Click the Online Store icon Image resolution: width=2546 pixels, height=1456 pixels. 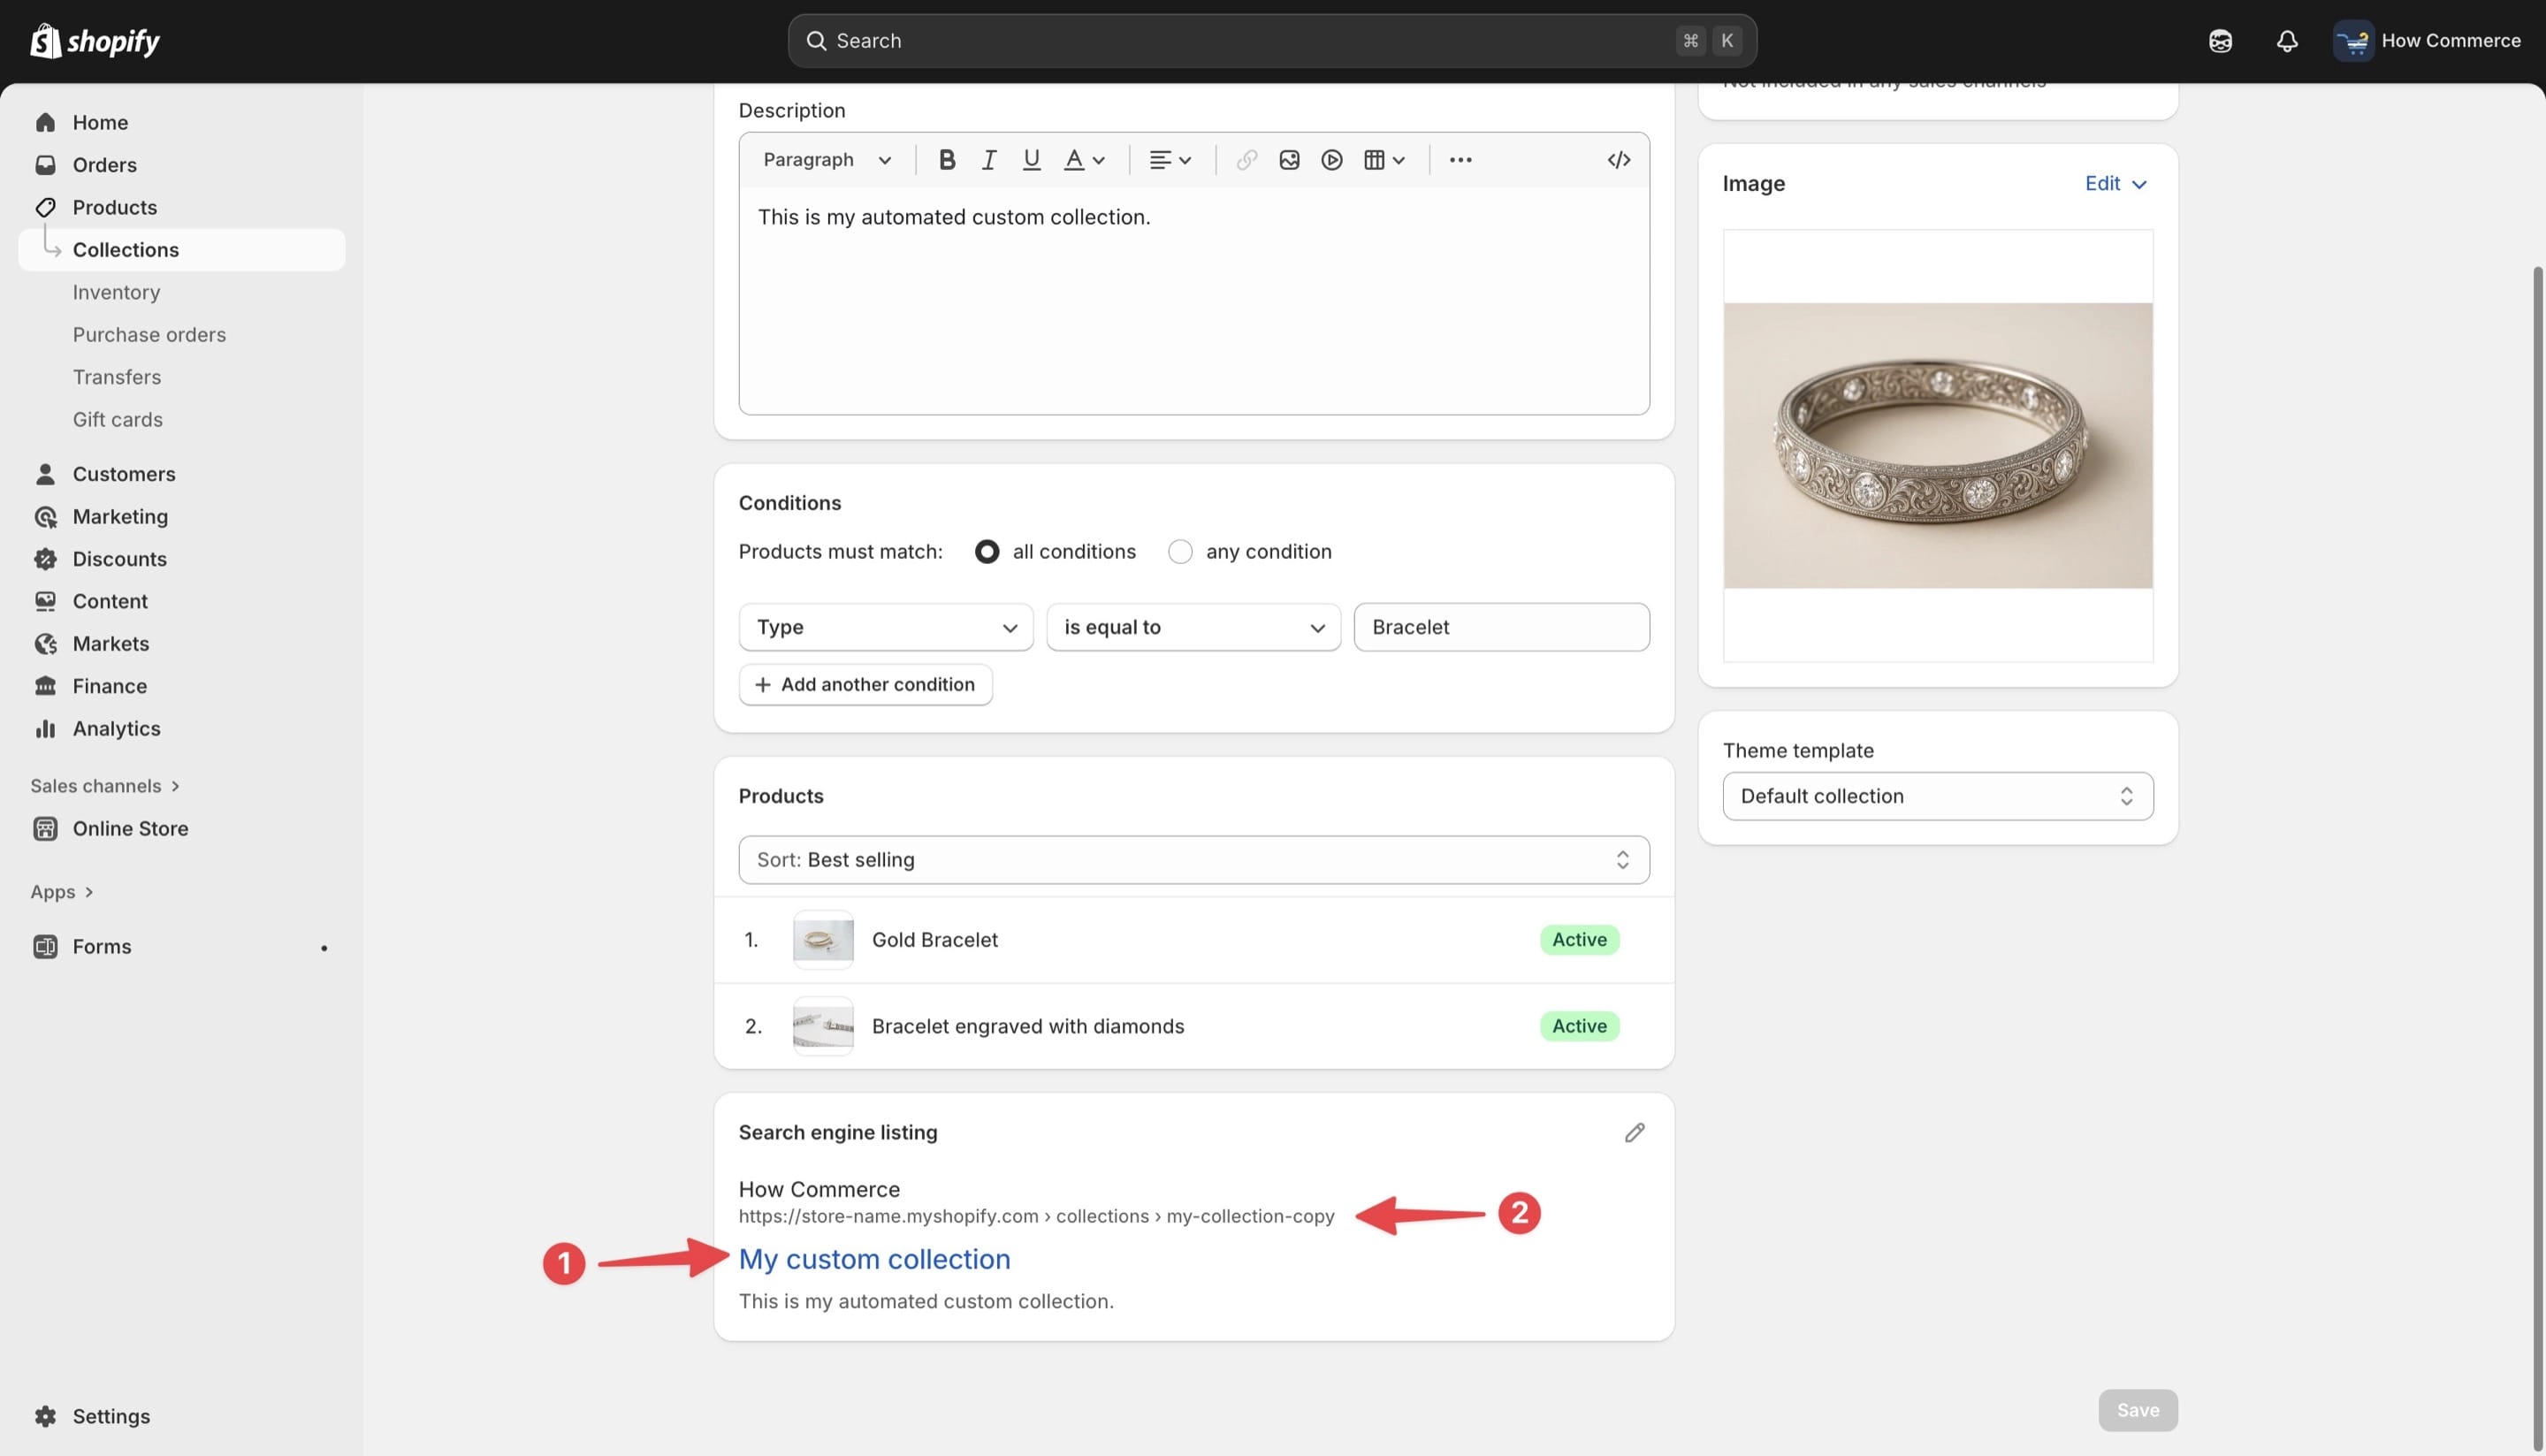tap(45, 829)
